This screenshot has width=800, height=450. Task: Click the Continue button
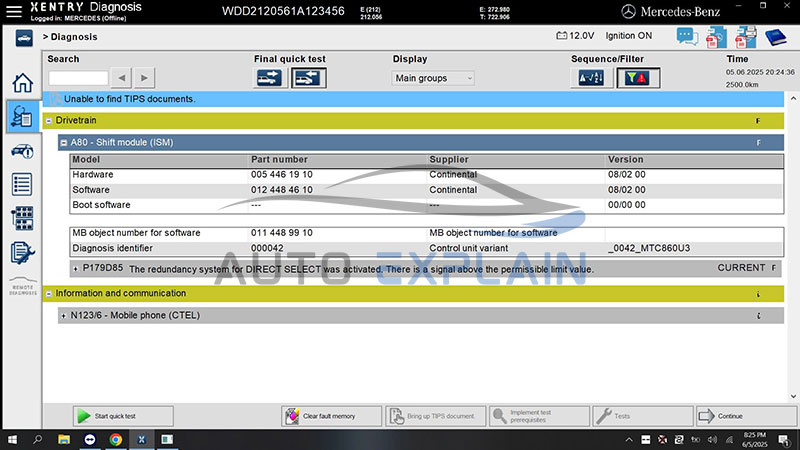click(x=746, y=416)
